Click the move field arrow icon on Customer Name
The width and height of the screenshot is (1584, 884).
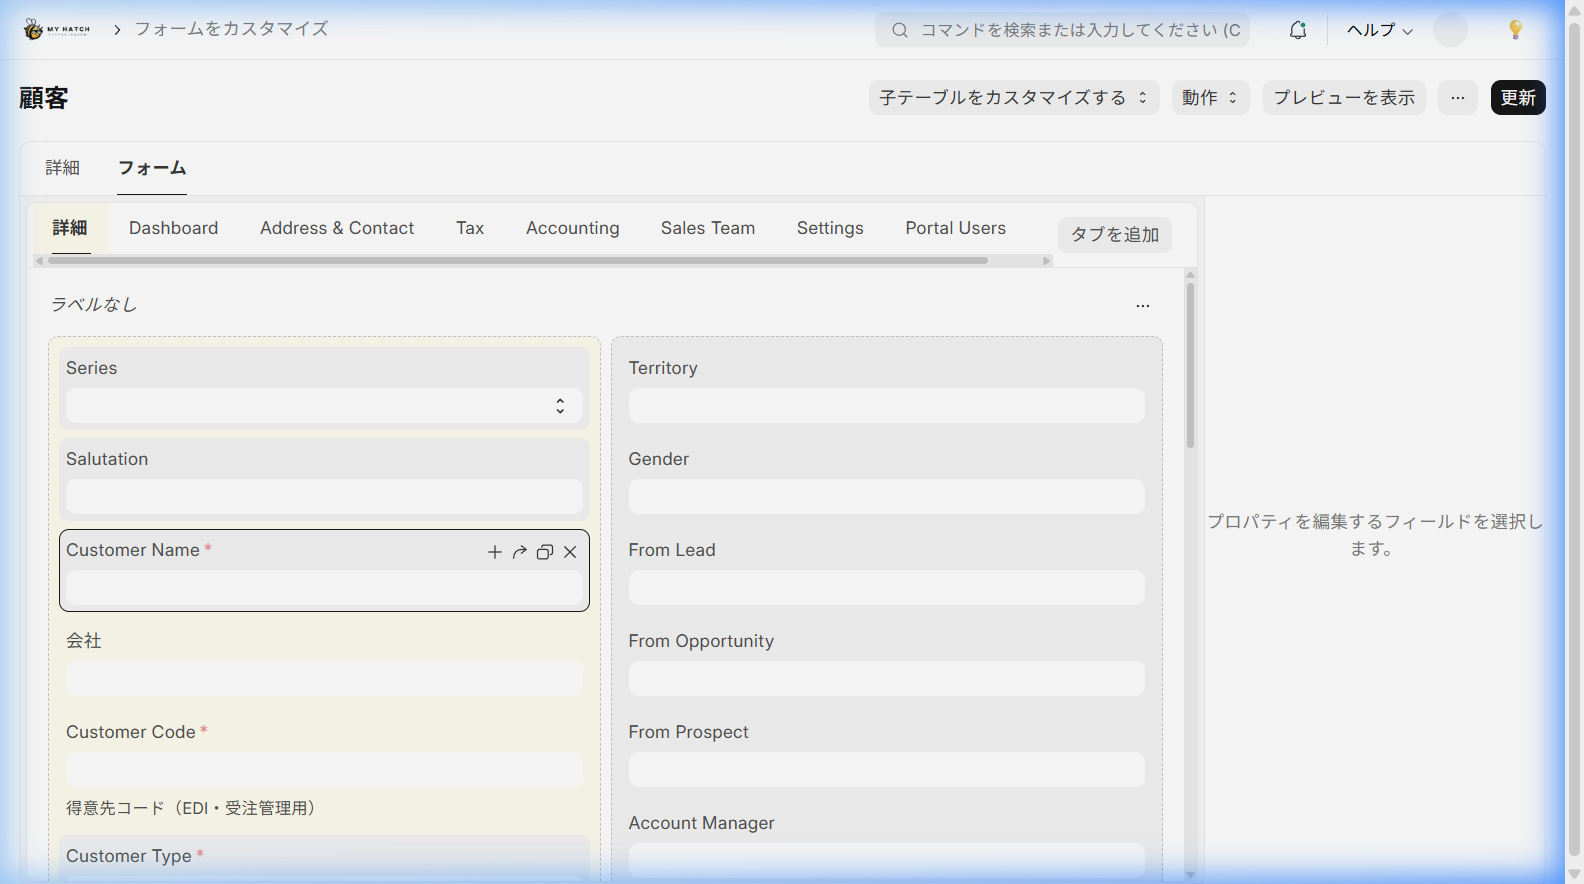(520, 552)
